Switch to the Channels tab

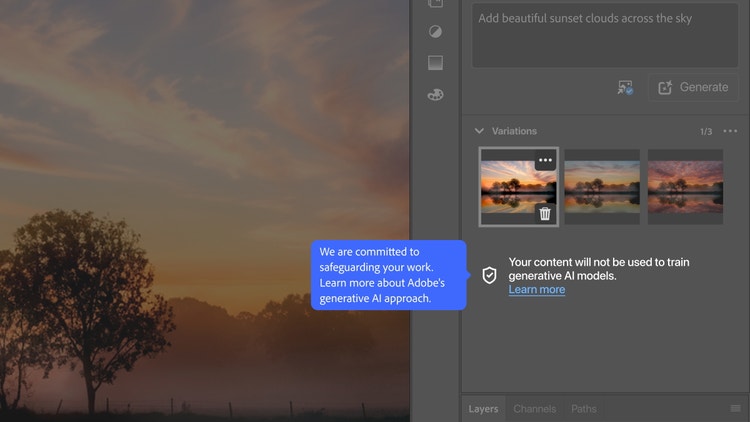[534, 409]
